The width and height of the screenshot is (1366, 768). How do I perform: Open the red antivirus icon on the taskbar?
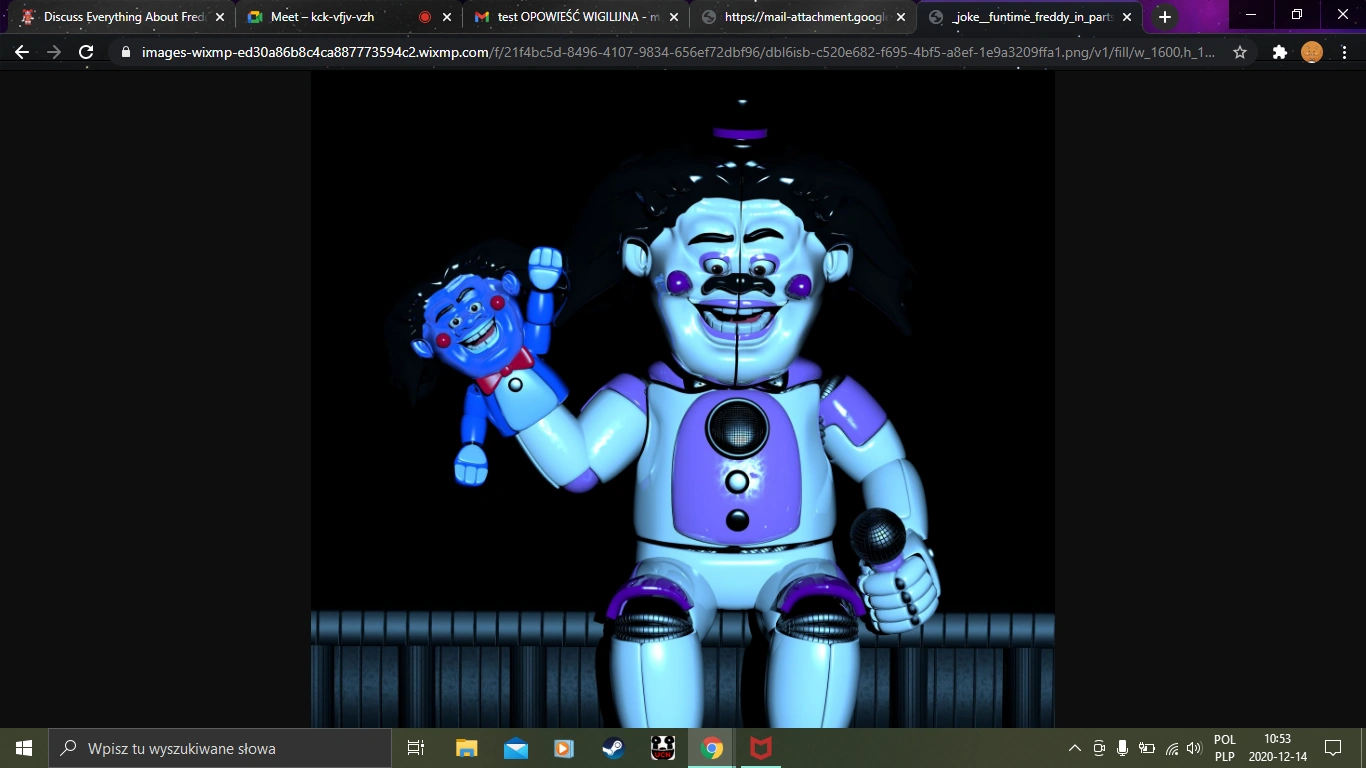[x=759, y=747]
